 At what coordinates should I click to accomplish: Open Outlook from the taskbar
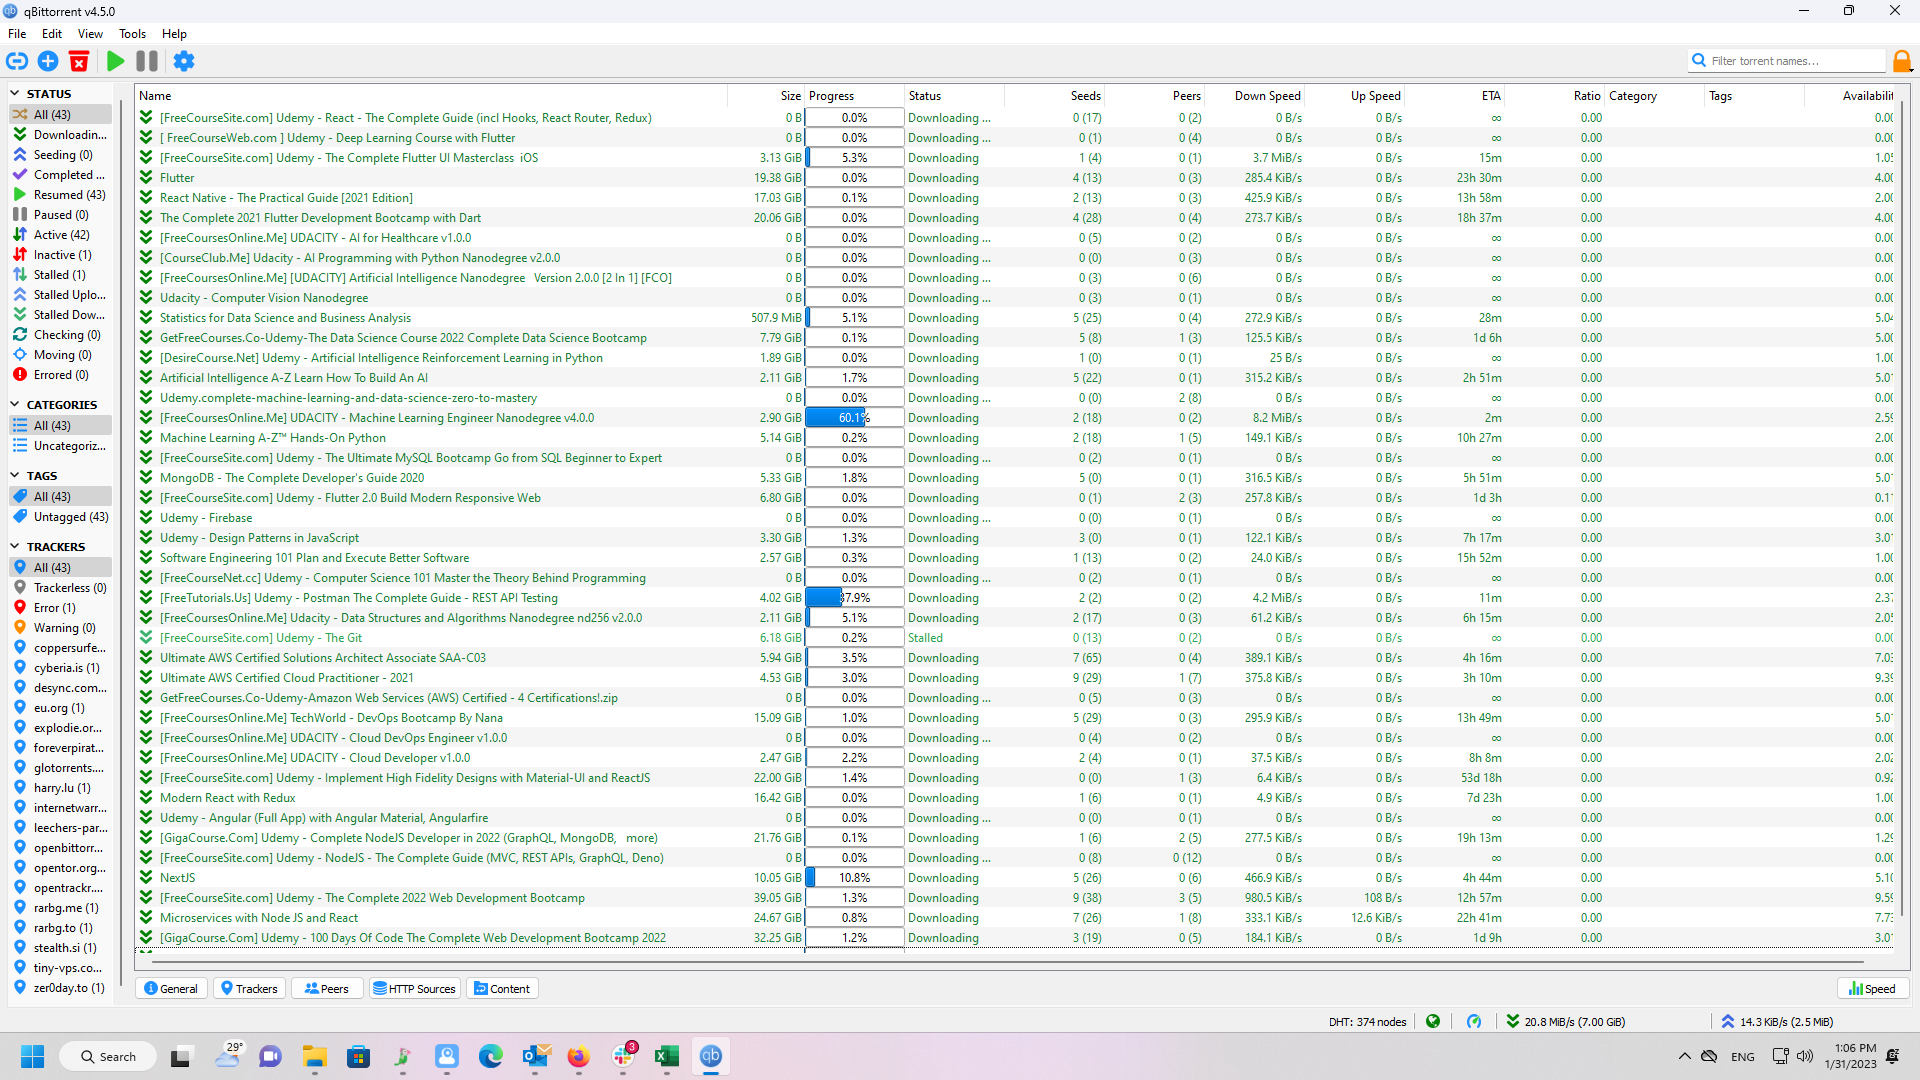click(x=535, y=1056)
